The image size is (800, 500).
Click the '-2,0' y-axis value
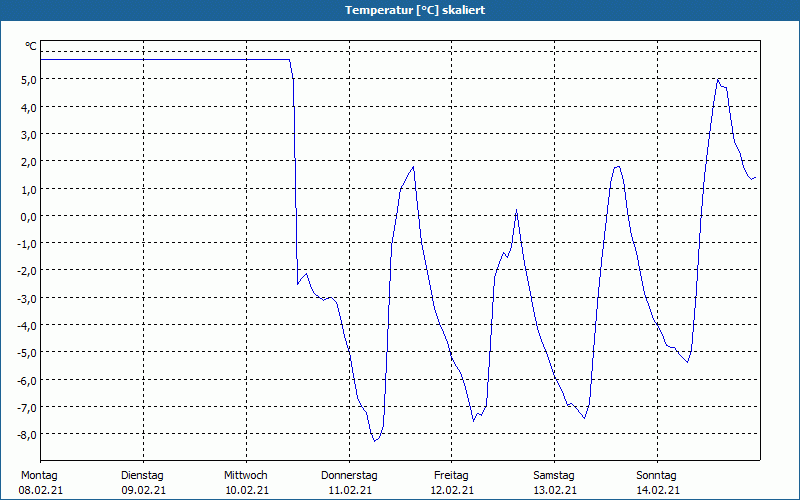tap(27, 270)
